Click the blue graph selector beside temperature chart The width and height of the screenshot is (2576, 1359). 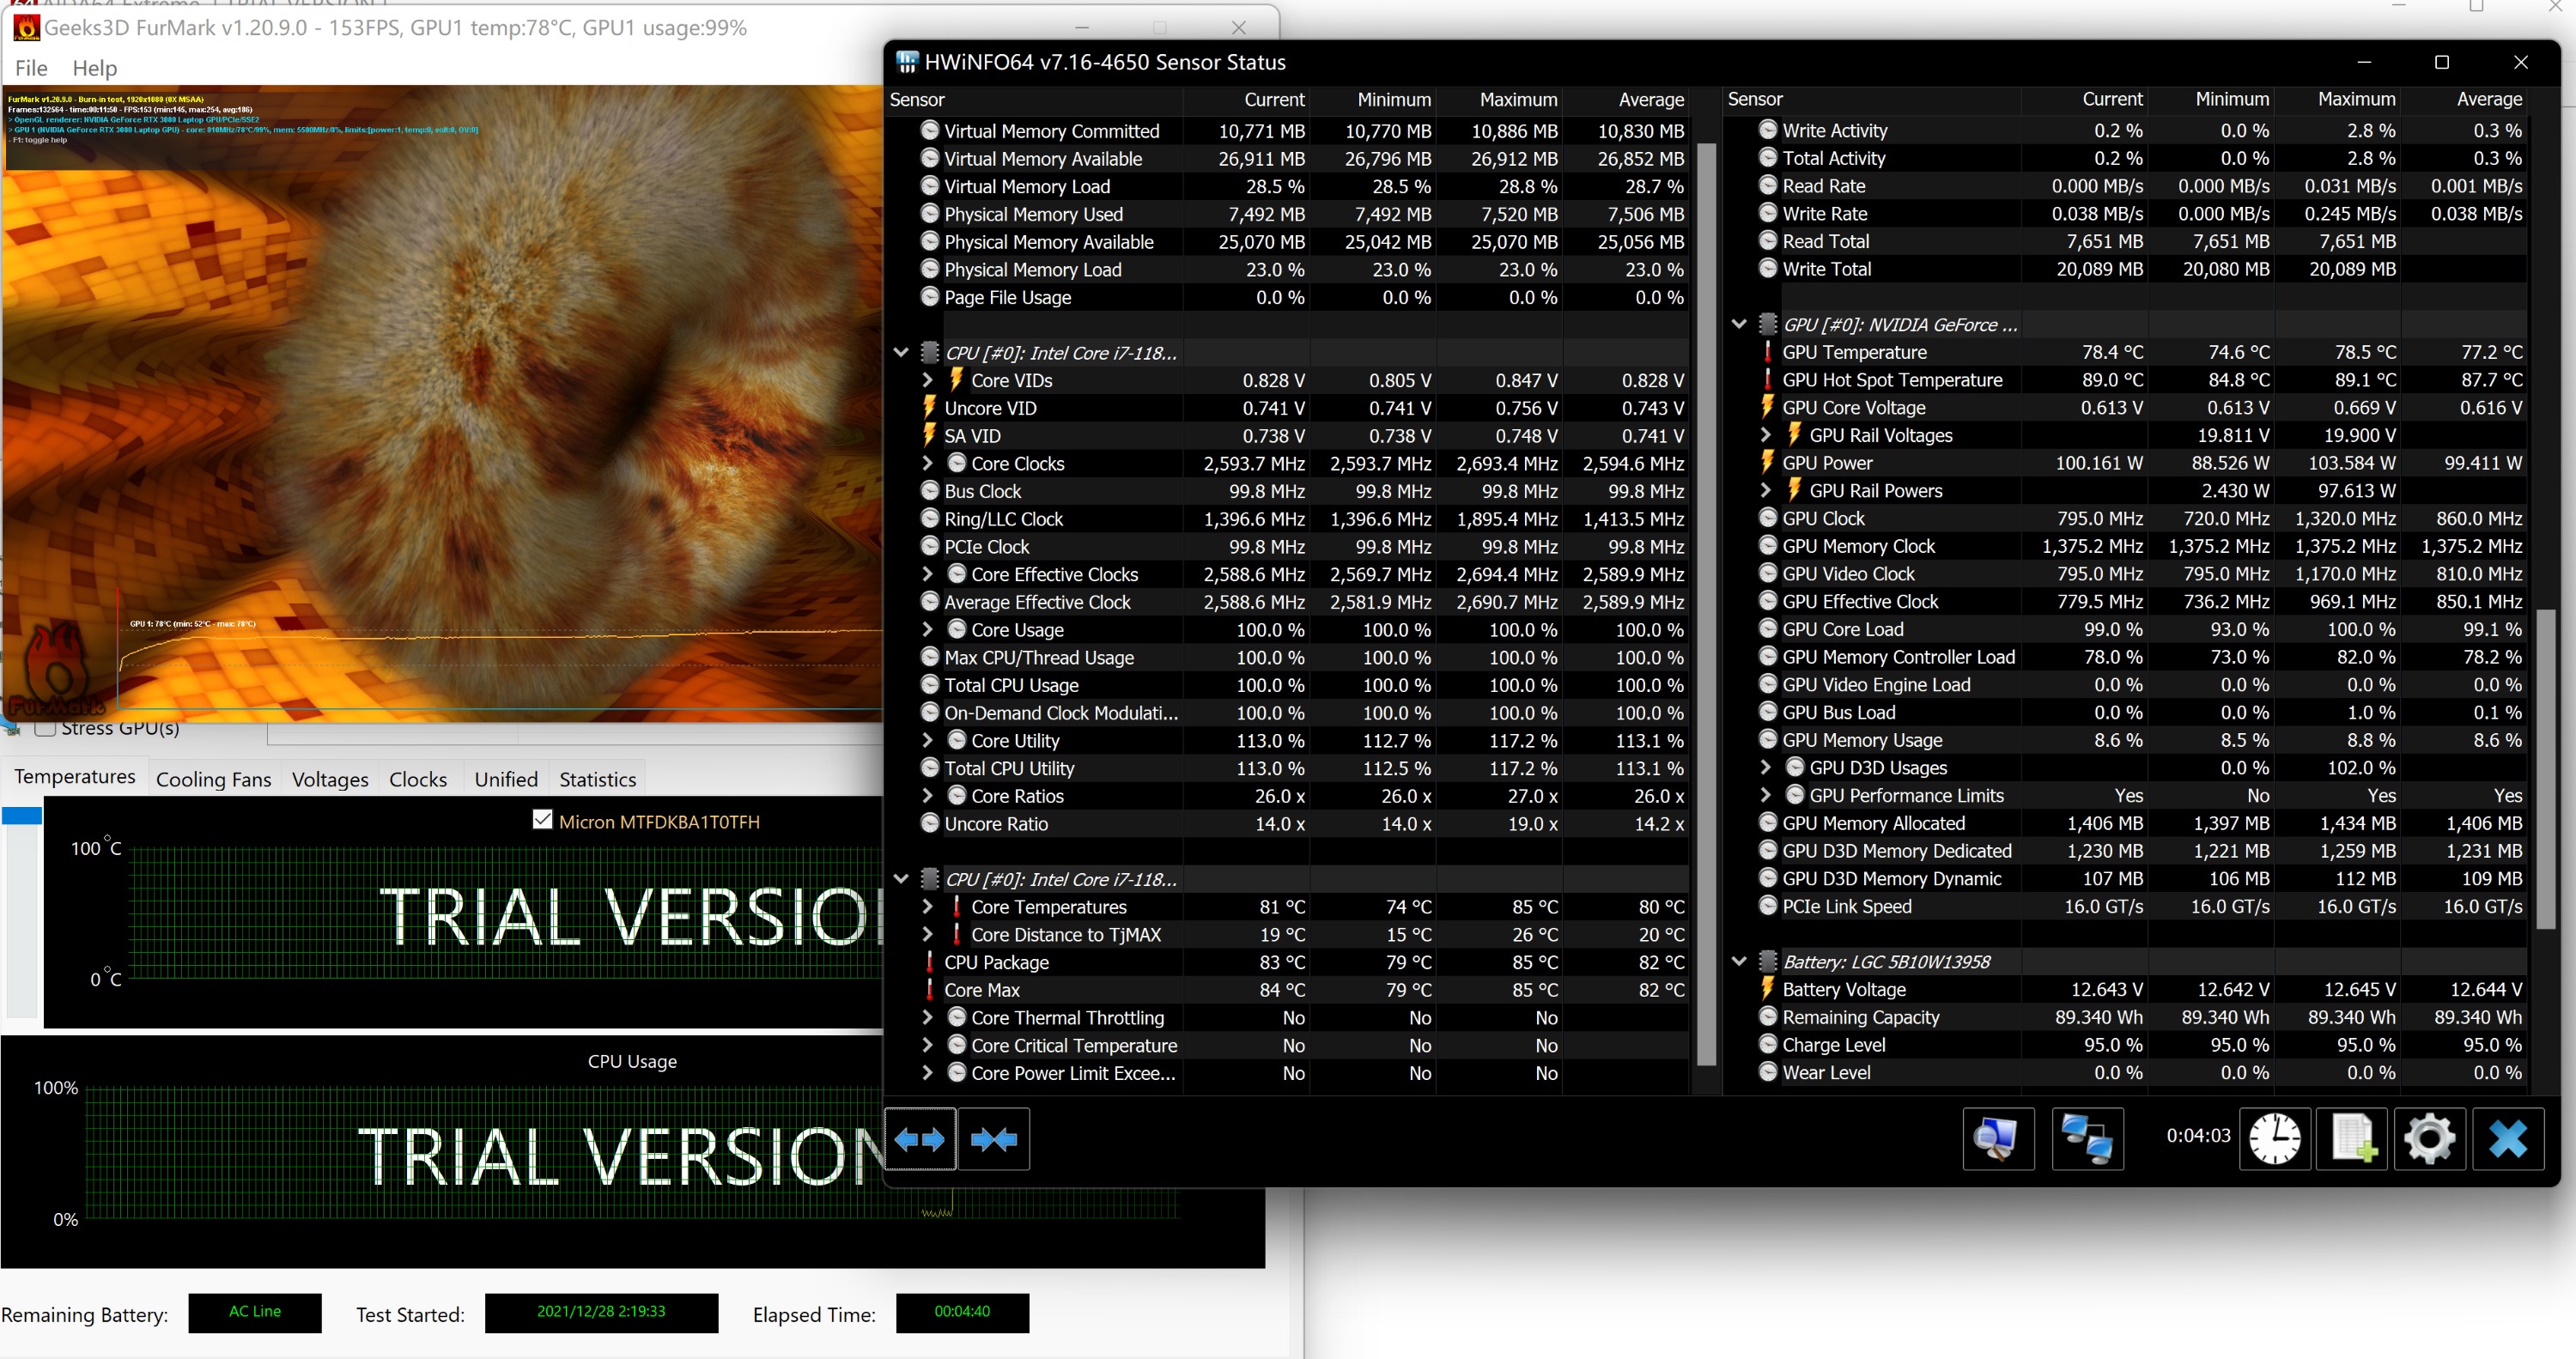pos(22,816)
